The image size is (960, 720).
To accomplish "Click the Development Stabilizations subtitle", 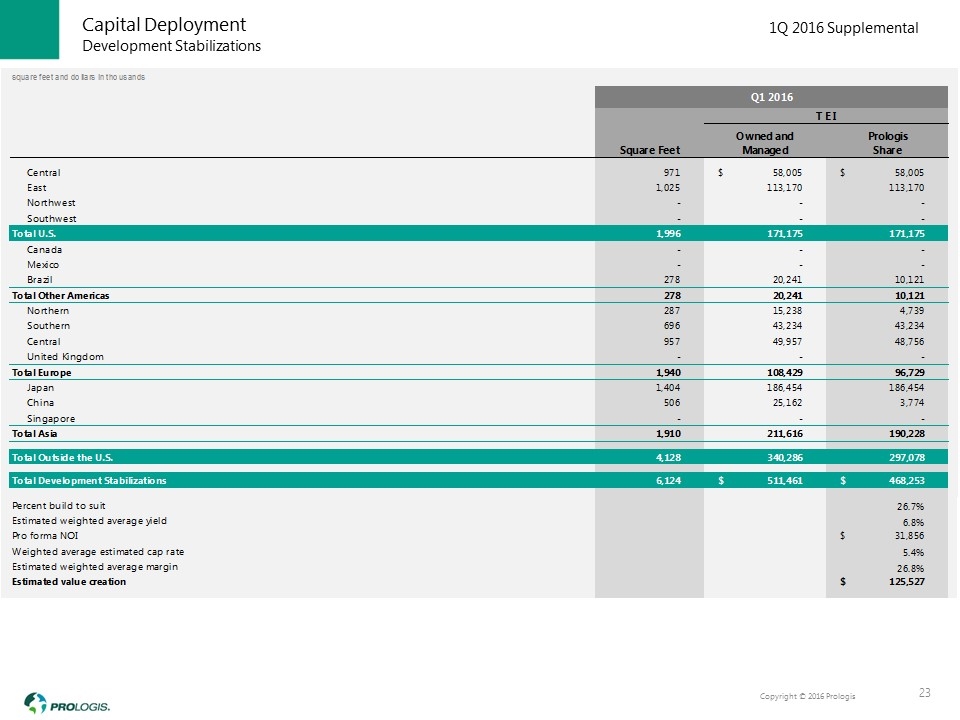I will click(171, 46).
